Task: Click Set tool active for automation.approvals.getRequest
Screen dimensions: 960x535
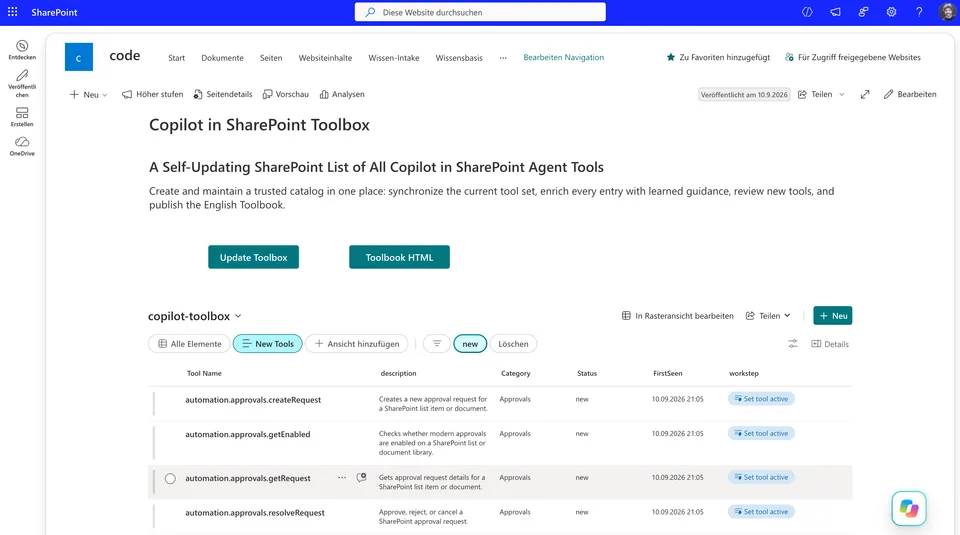Action: tap(761, 477)
